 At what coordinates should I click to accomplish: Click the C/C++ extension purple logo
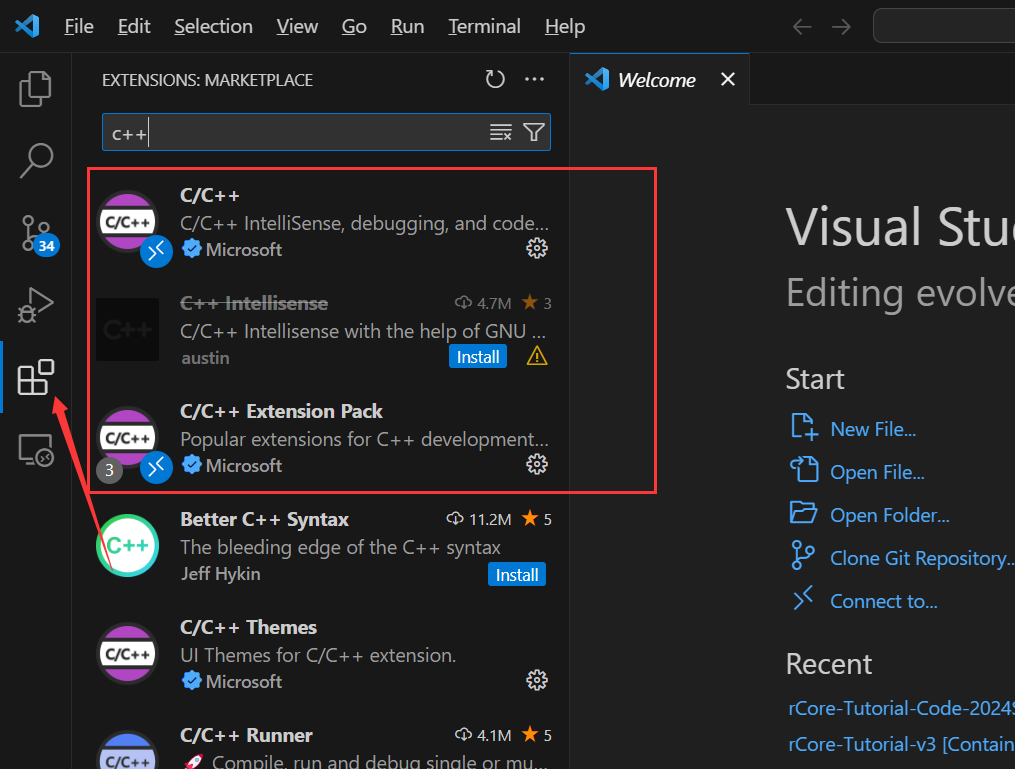pyautogui.click(x=128, y=222)
